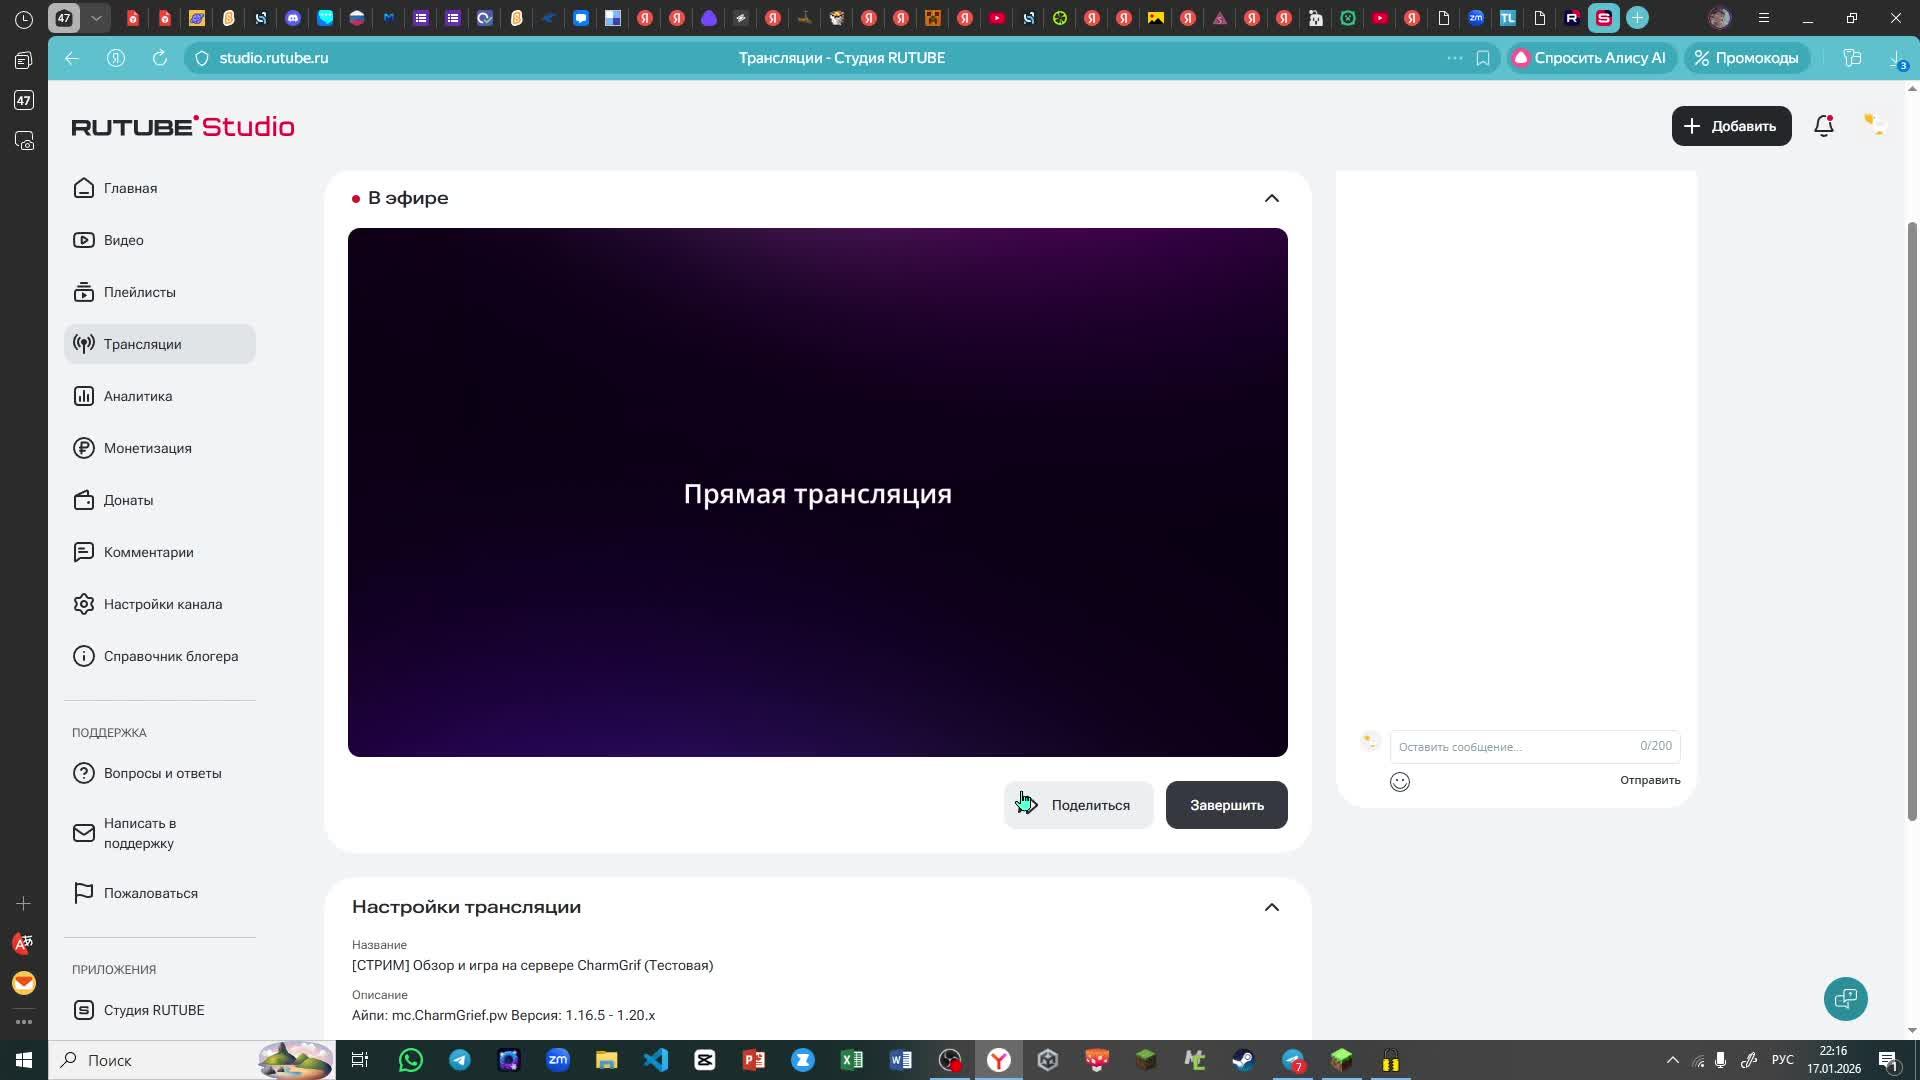Click the Поделиться button
1920x1080 pixels.
[x=1078, y=804]
